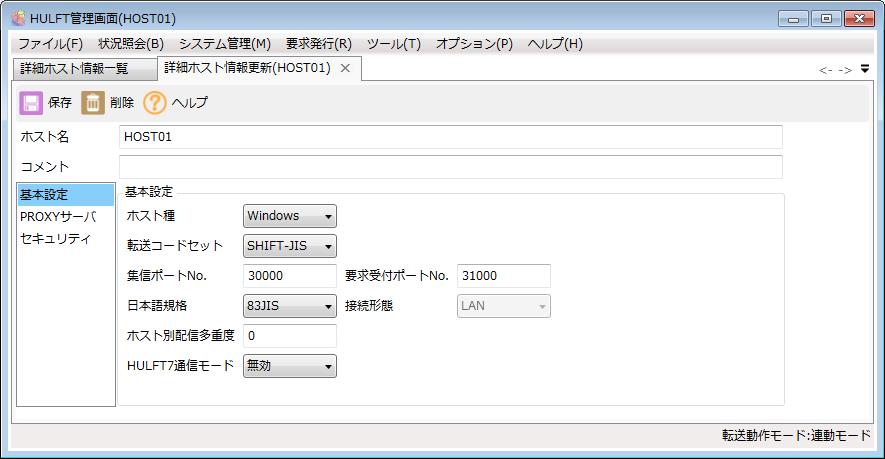Click the HULFT7通信モード label

181,365
